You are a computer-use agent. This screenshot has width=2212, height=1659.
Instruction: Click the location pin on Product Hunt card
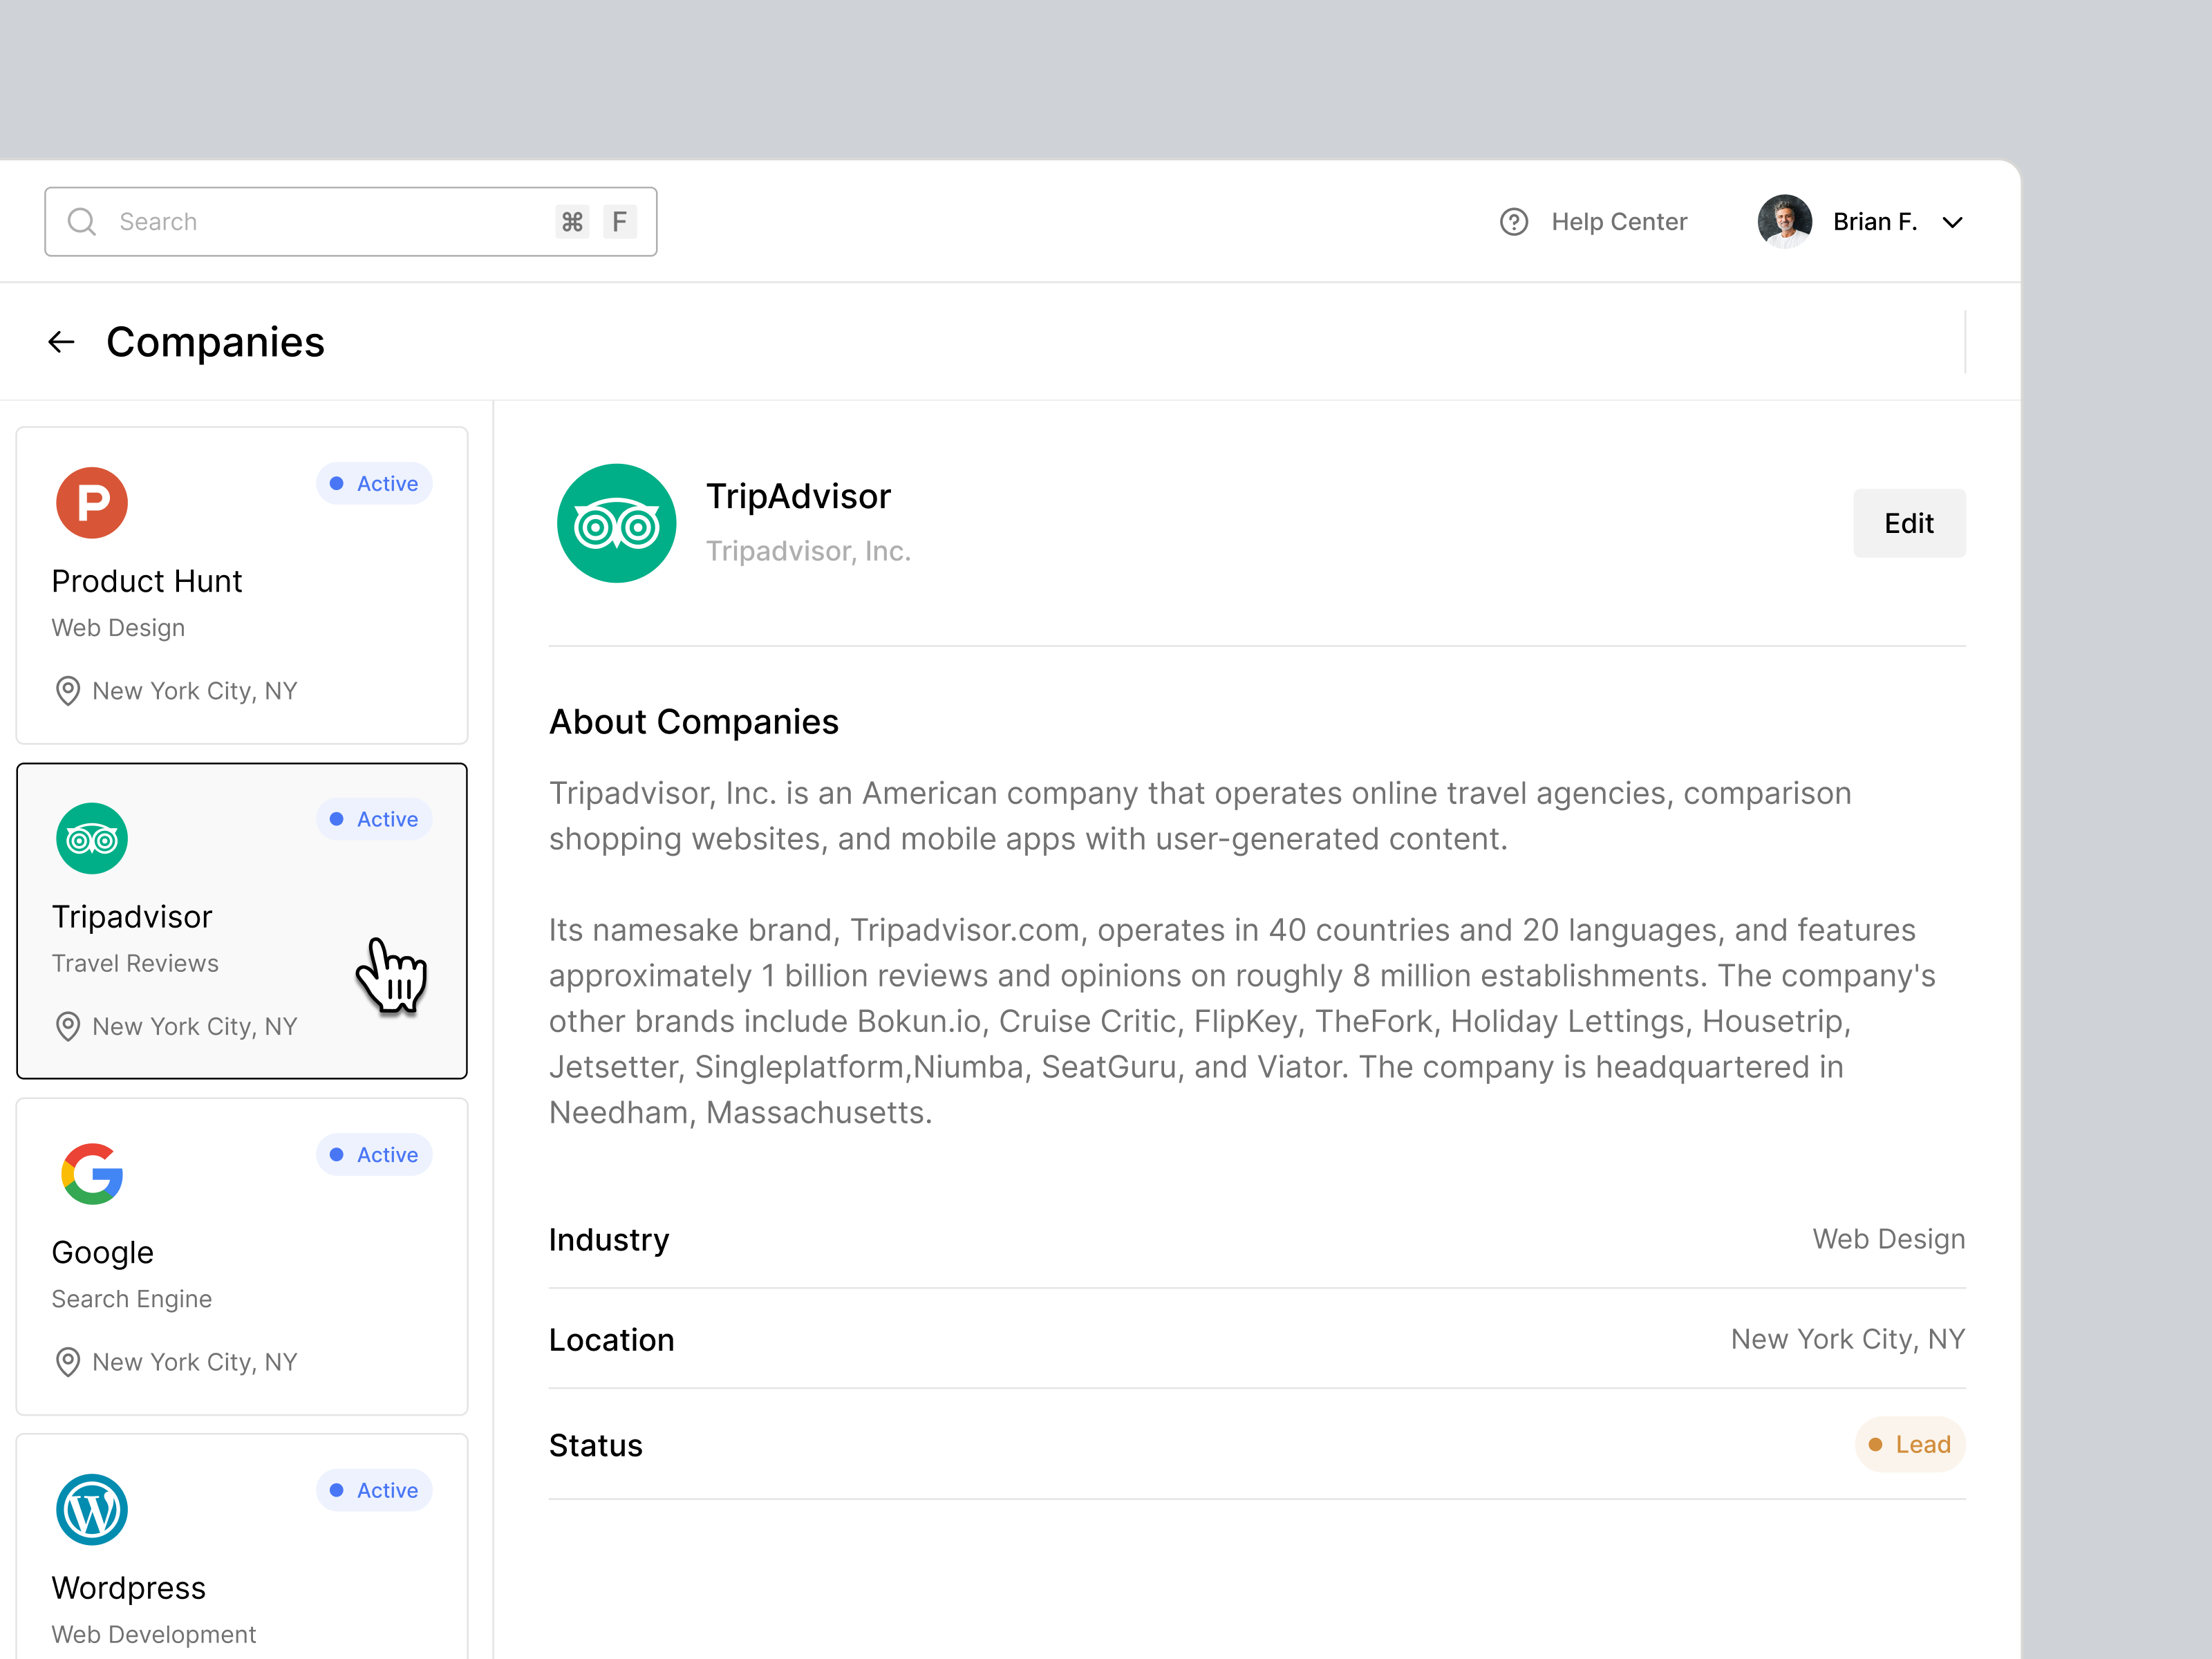click(67, 691)
